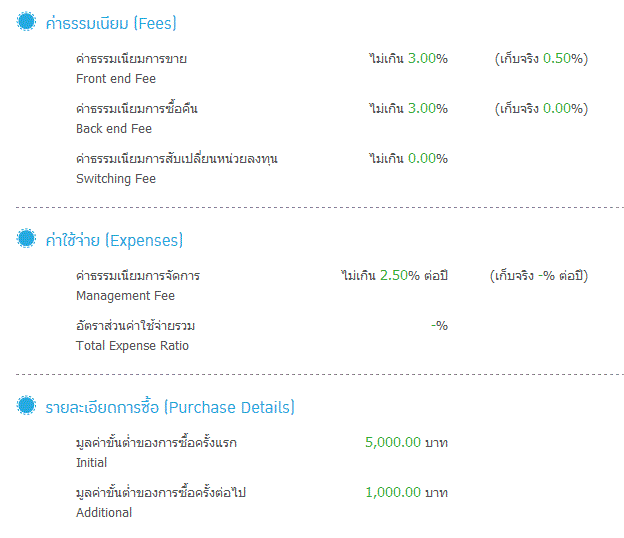The image size is (624, 538).
Task: Click the 5,000.00 baht initial minimum amount
Action: [x=406, y=442]
